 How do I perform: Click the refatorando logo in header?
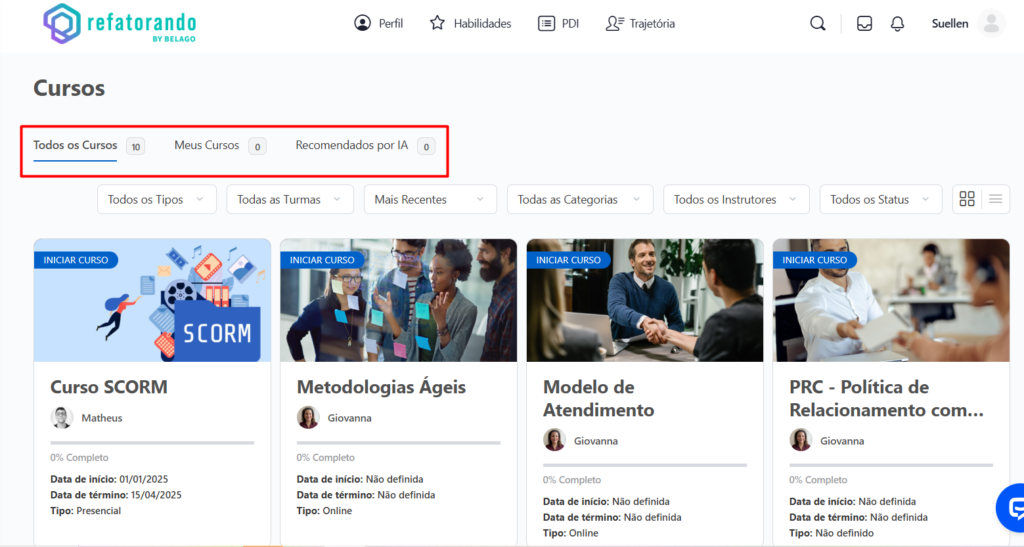click(119, 24)
